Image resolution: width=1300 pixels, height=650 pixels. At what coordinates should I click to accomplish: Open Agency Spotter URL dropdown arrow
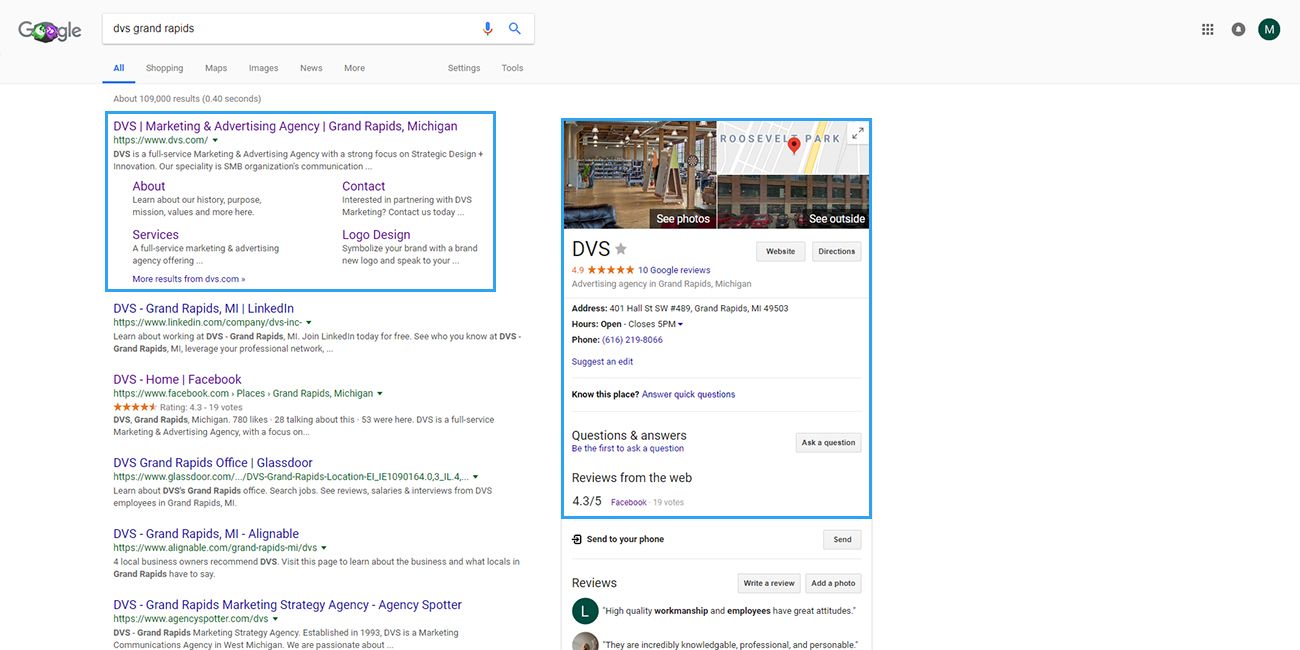(x=275, y=619)
